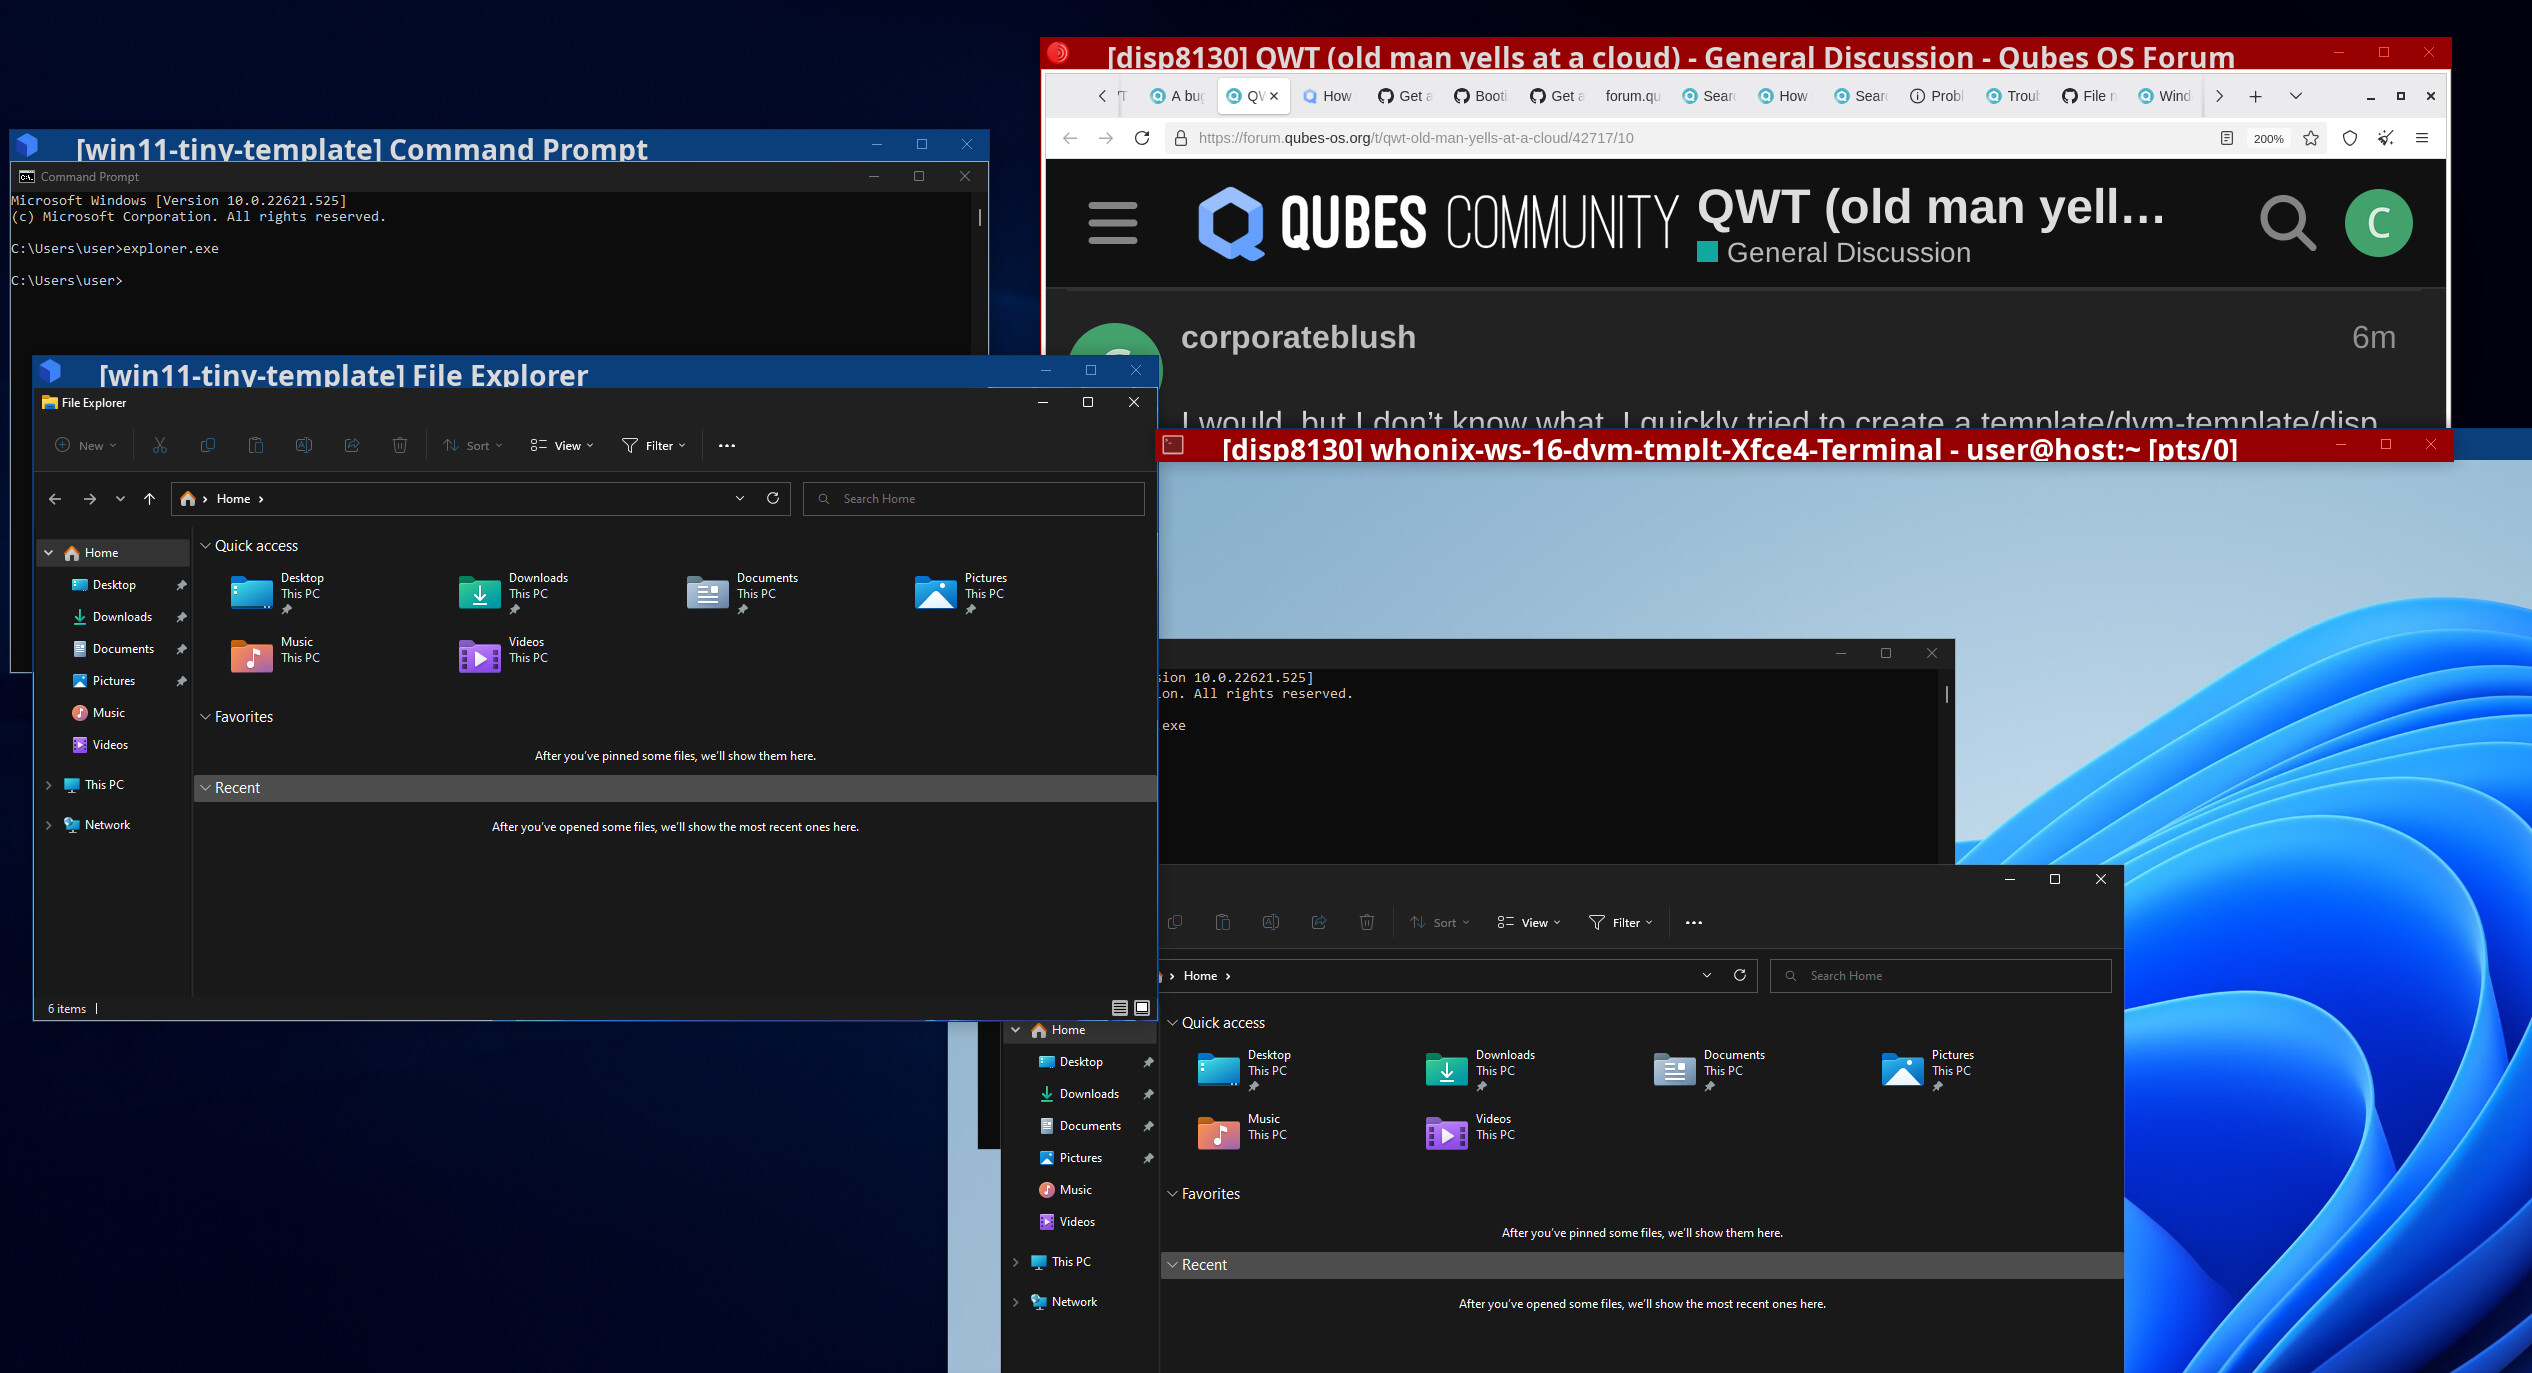Switch to the "Probl" browser tab
2532x1373 pixels.
tap(1938, 96)
